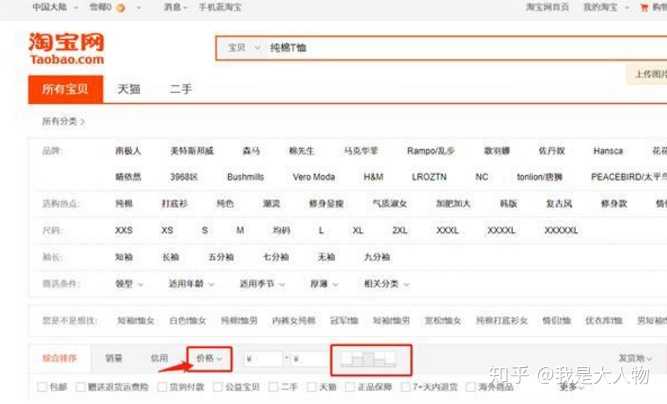Screen dimensions: 667x404
Task: Tick the 包邮 free shipping checkbox
Action: 42,387
